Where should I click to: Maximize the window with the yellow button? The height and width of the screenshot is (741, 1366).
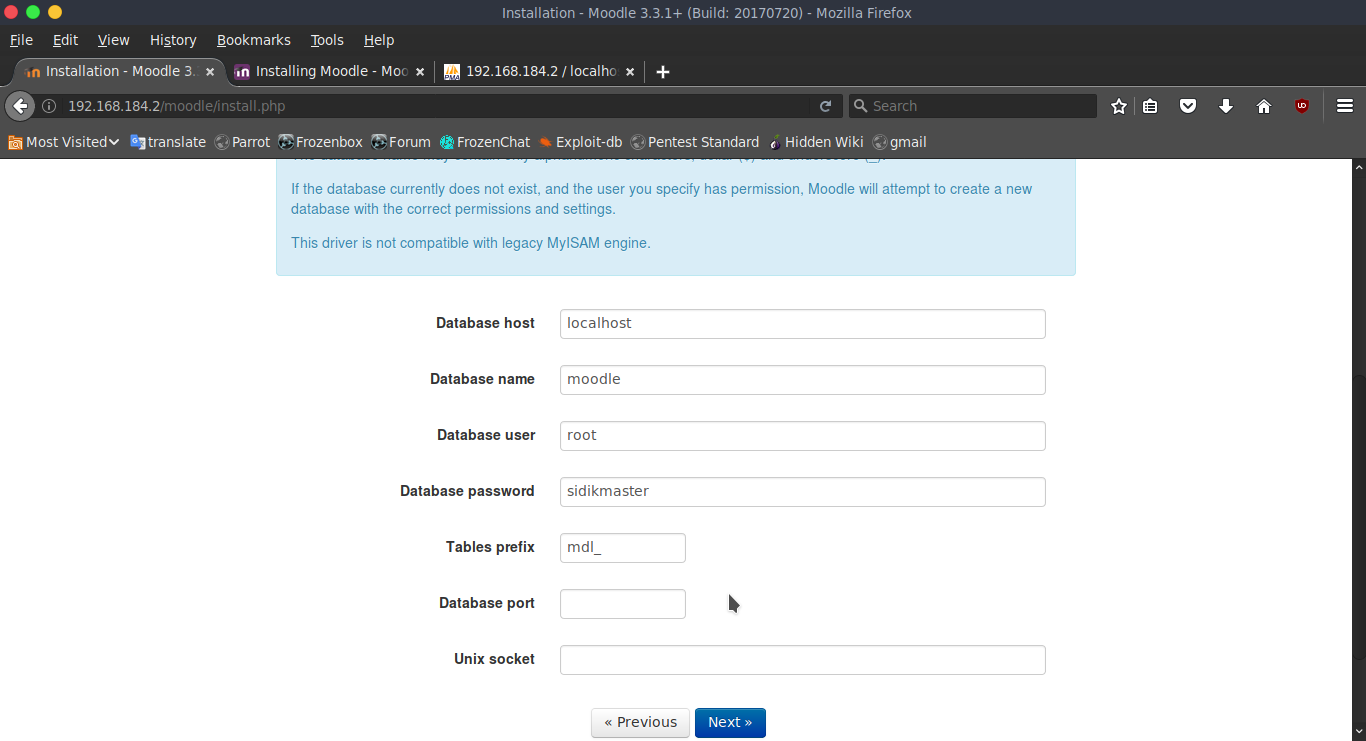[55, 12]
